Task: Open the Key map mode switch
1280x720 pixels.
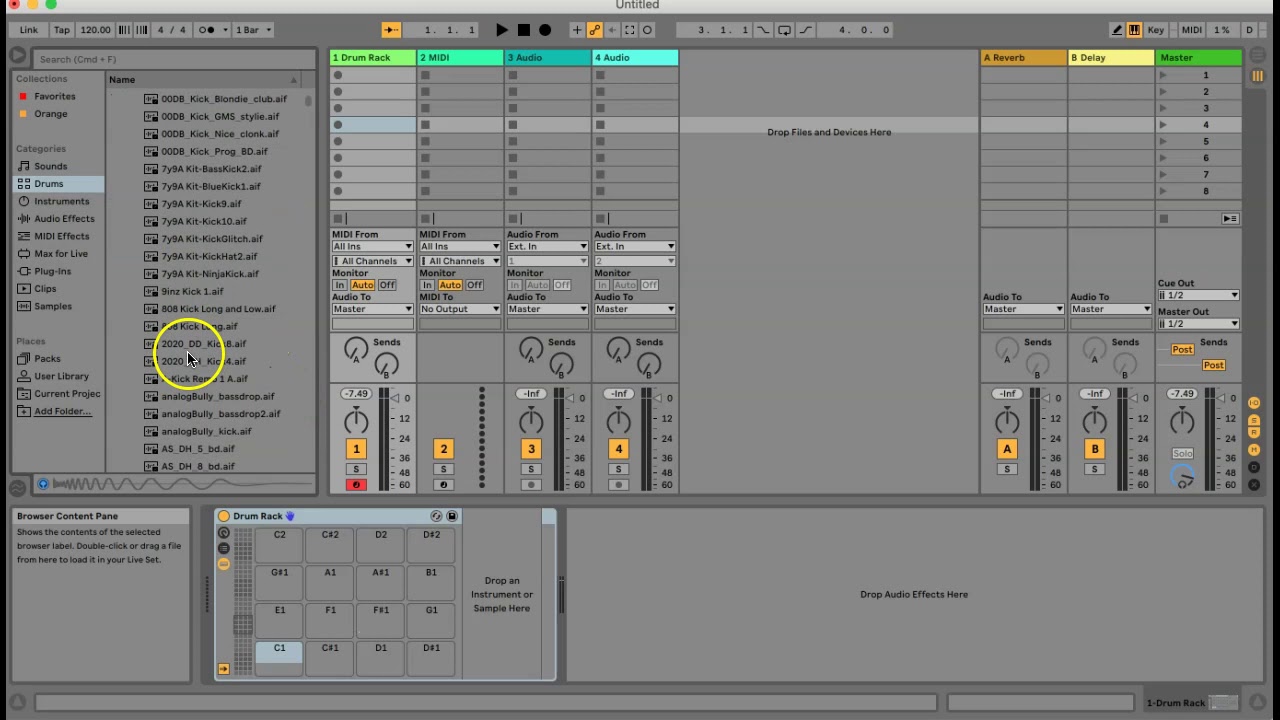Action: point(1156,30)
